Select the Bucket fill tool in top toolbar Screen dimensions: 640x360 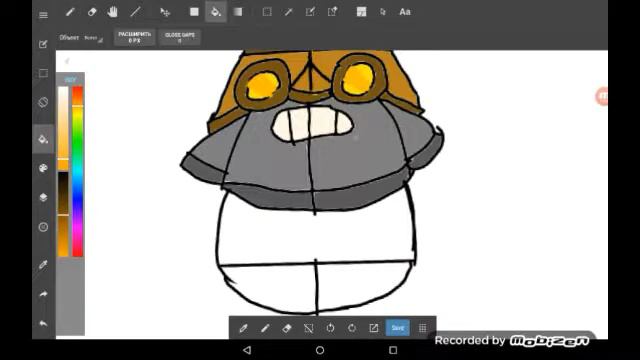pos(216,12)
